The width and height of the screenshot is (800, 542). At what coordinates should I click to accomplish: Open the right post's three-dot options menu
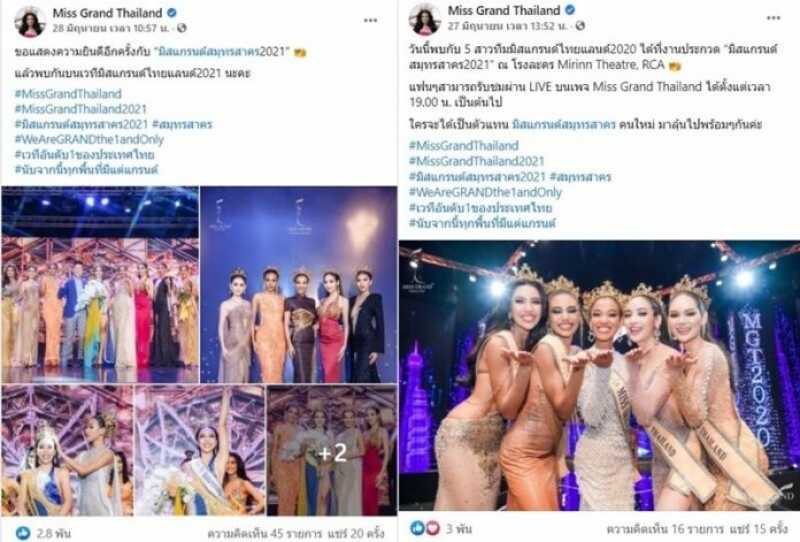click(773, 18)
